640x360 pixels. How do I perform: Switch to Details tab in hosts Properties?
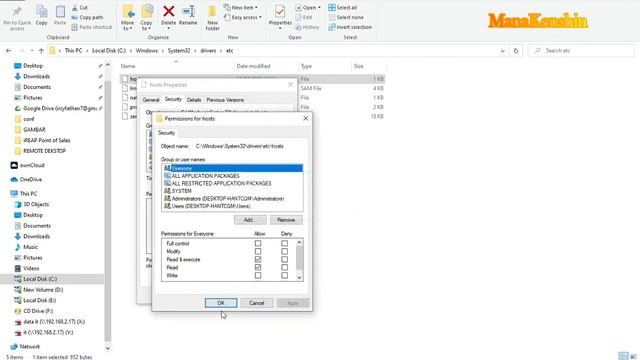(193, 100)
